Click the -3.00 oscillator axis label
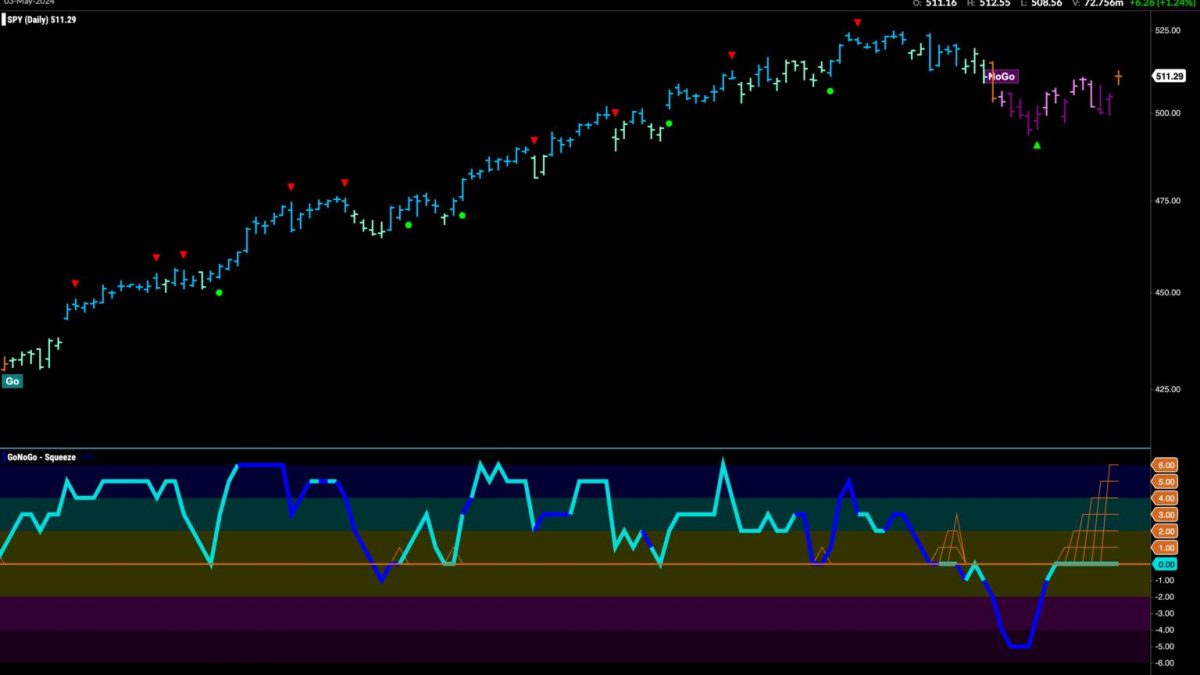 point(1166,614)
